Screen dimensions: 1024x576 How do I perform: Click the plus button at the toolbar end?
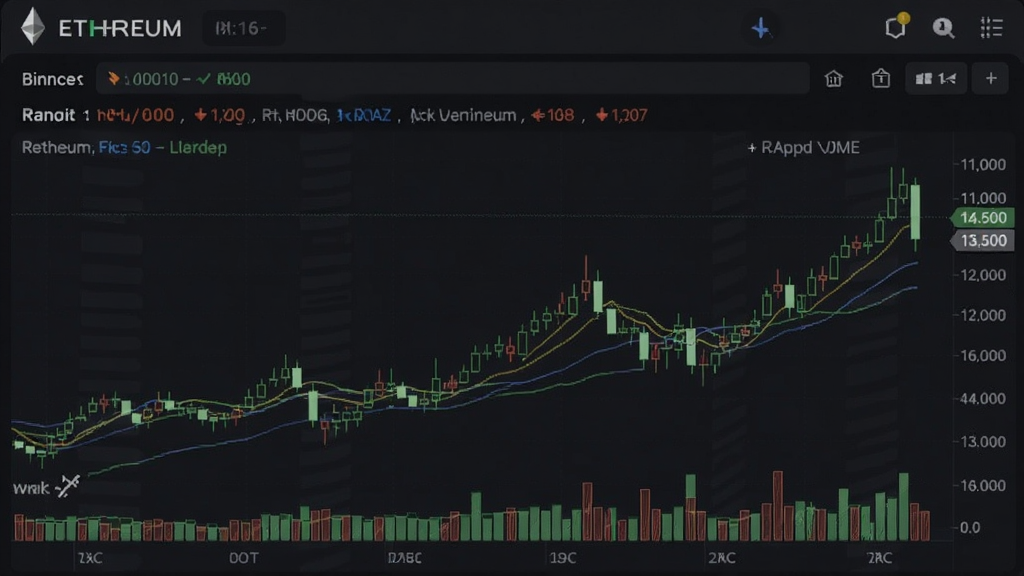pyautogui.click(x=991, y=79)
